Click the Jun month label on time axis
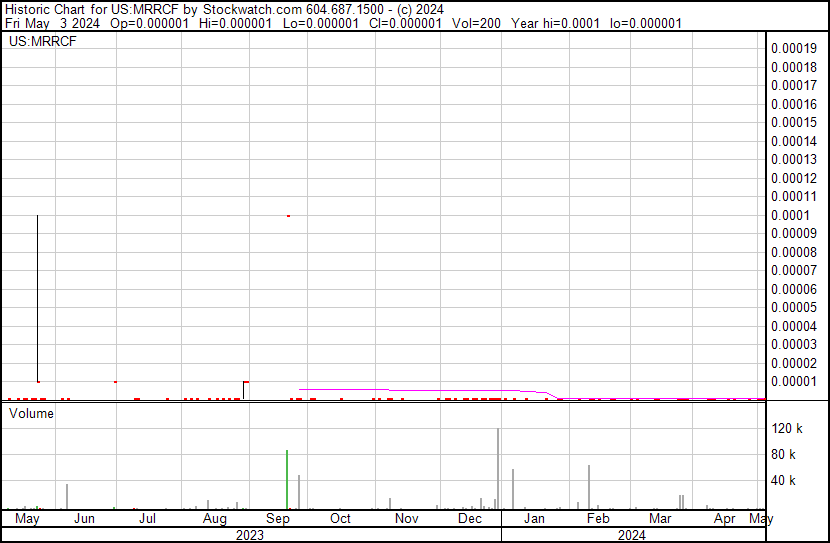The image size is (830, 543). [84, 518]
